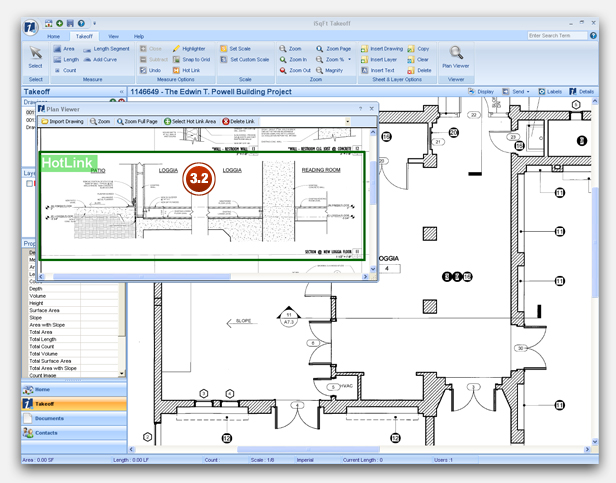Click the Total Area property row
616x483 pixels.
pyautogui.click(x=73, y=332)
